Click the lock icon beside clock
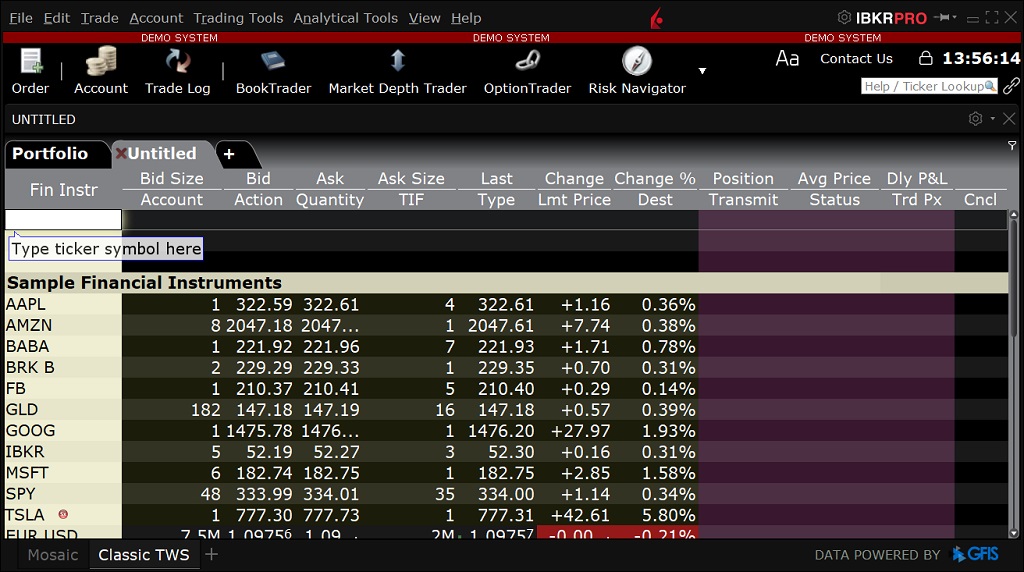Image resolution: width=1024 pixels, height=572 pixels. point(925,58)
